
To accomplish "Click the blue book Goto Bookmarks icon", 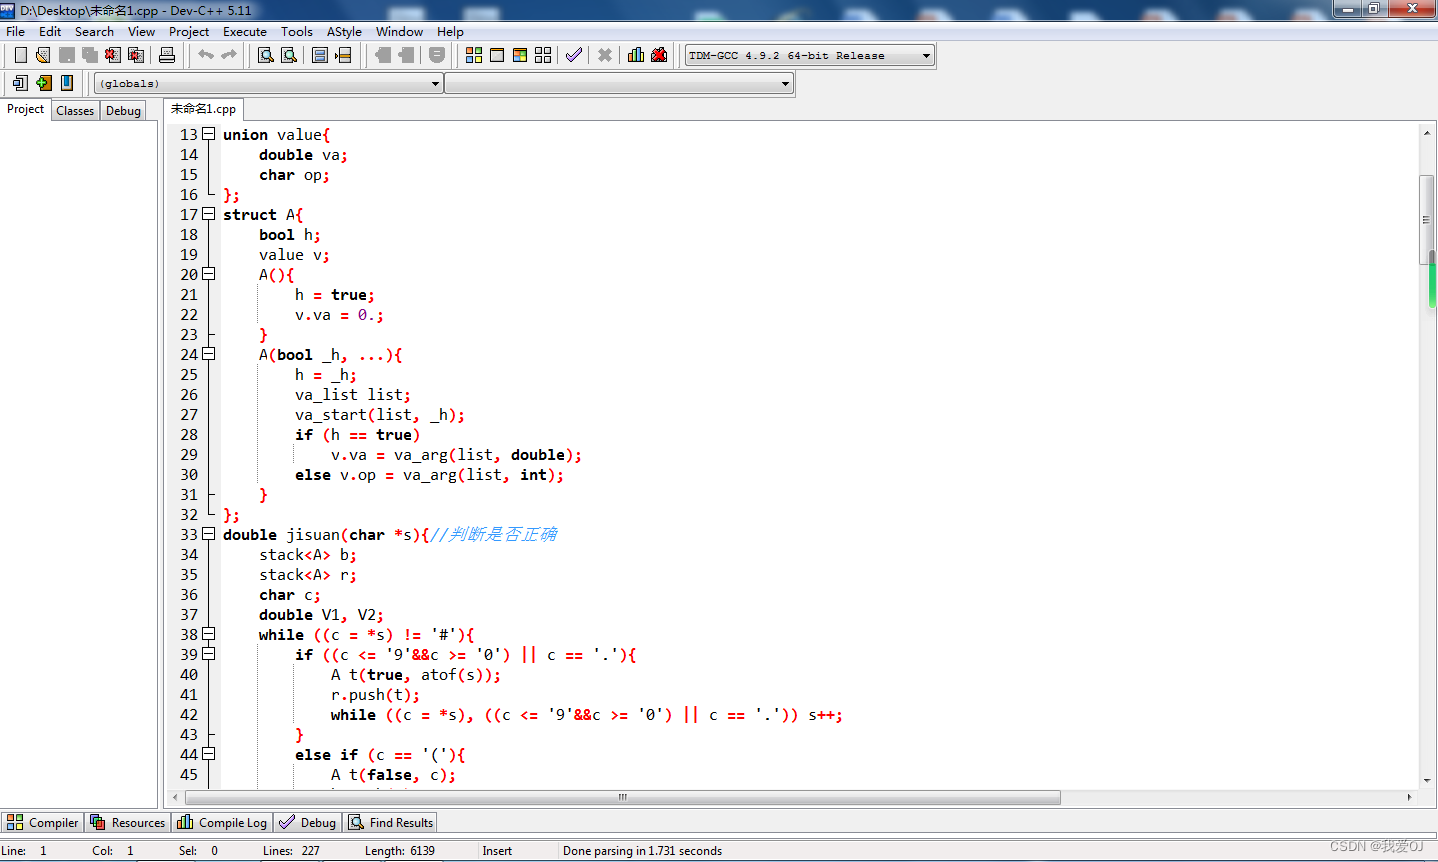I will [x=67, y=83].
